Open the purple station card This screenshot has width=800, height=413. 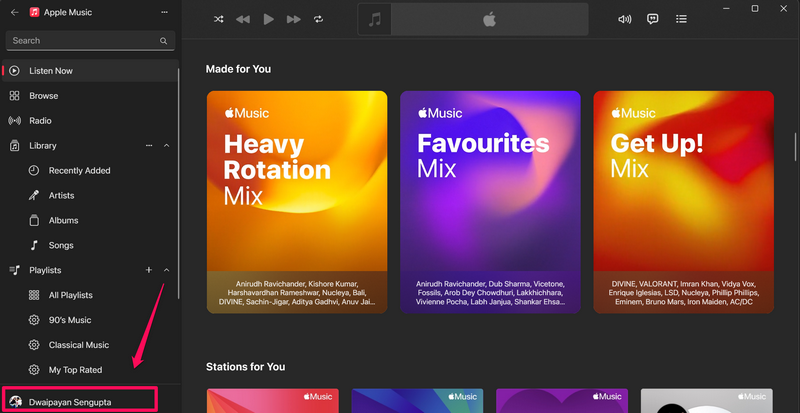[x=562, y=401]
